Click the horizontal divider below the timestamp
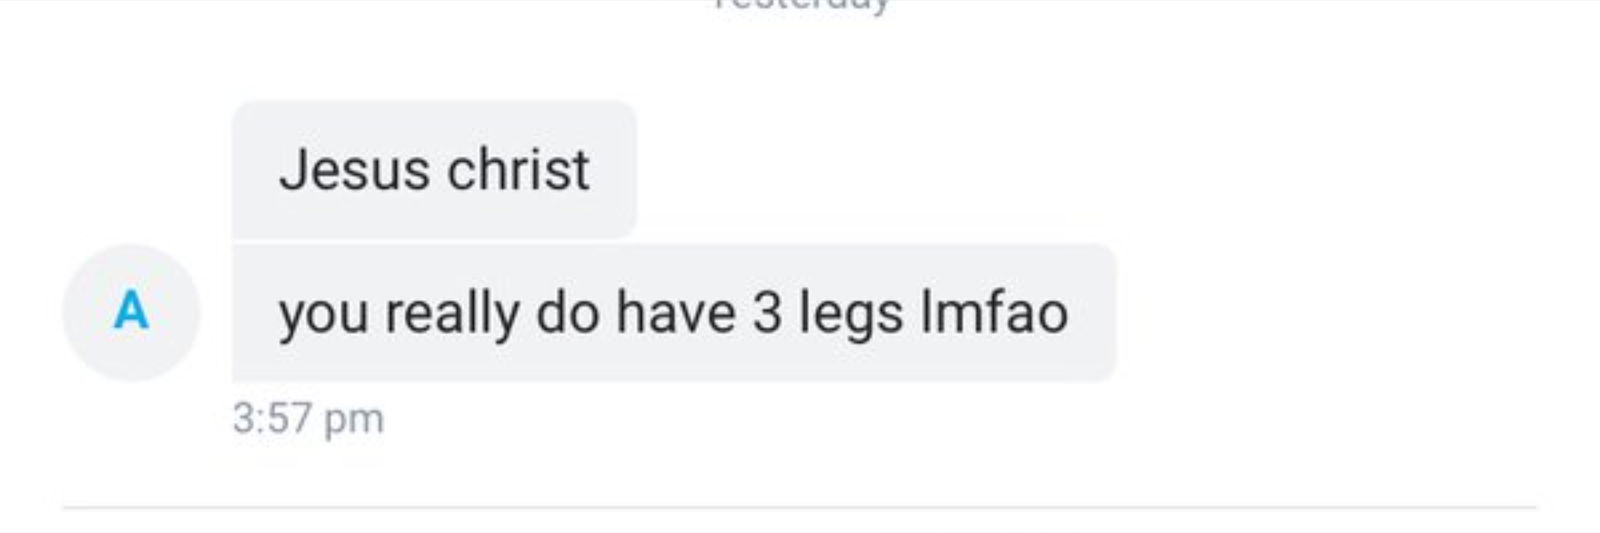Image resolution: width=1600 pixels, height=533 pixels. 800,508
